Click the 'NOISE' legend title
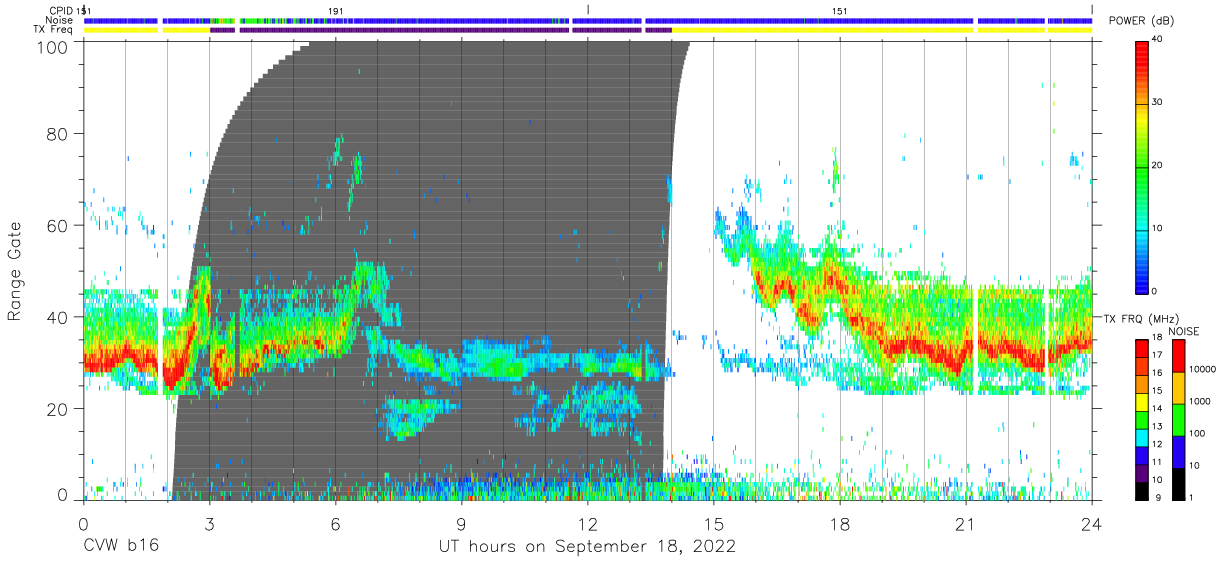This screenshot has width=1228, height=567. [1184, 331]
